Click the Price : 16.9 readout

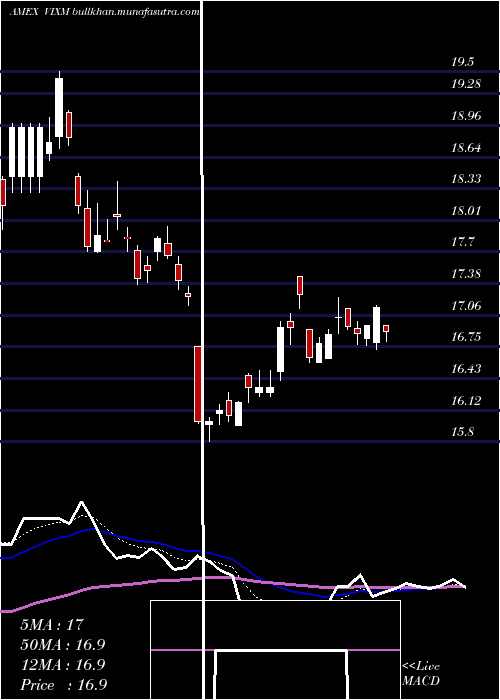pos(63,684)
